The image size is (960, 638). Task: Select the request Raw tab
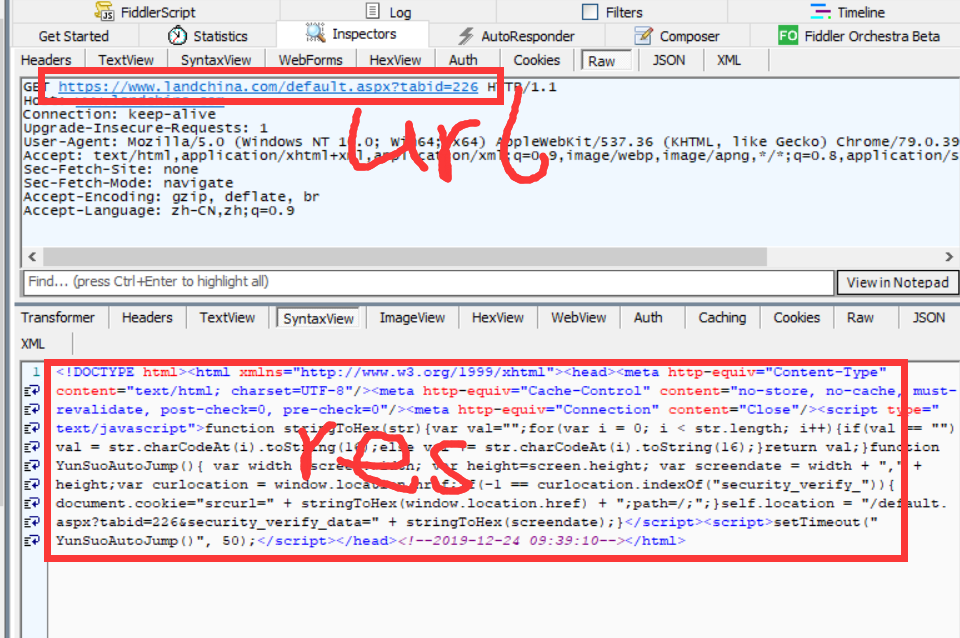(x=605, y=61)
